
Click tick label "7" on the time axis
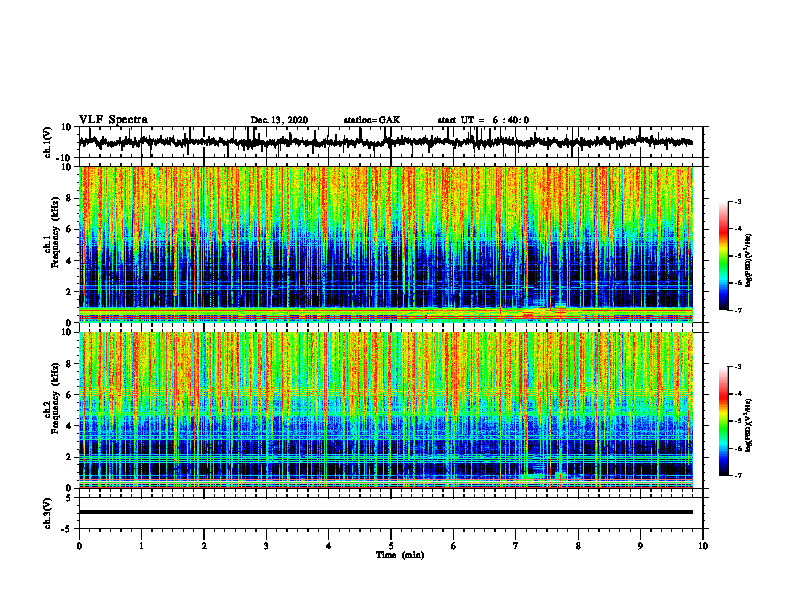[516, 546]
